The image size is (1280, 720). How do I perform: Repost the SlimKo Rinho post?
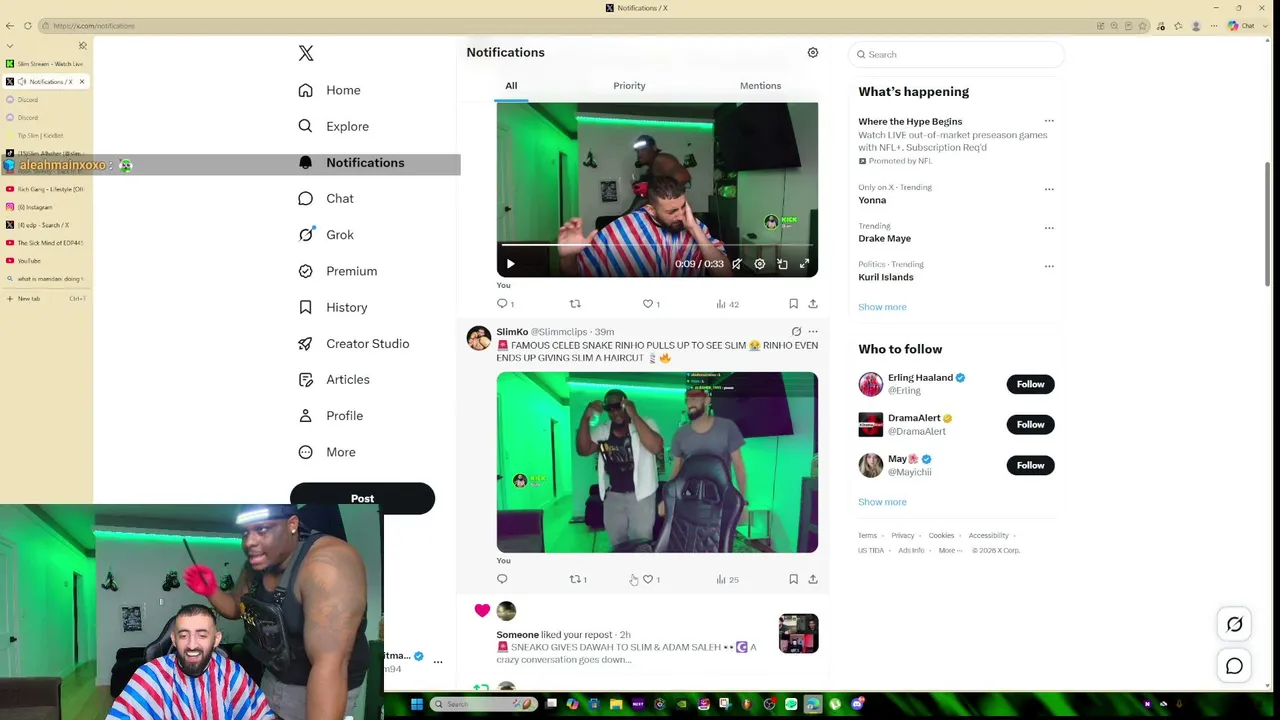coord(577,579)
